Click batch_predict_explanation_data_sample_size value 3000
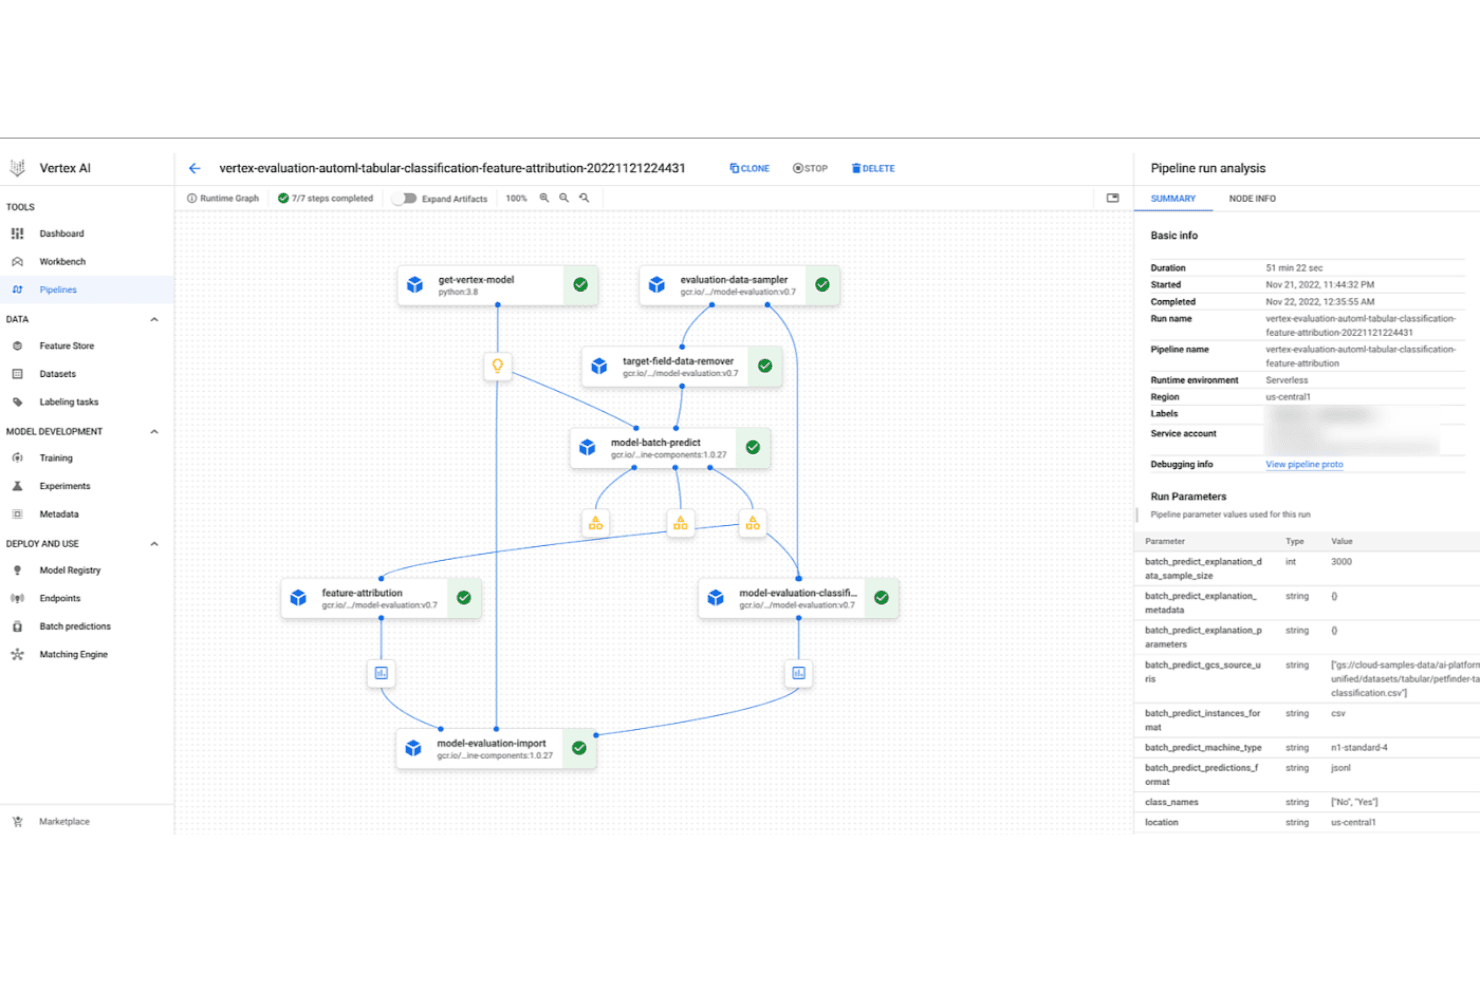The image size is (1480, 987). 1341,562
